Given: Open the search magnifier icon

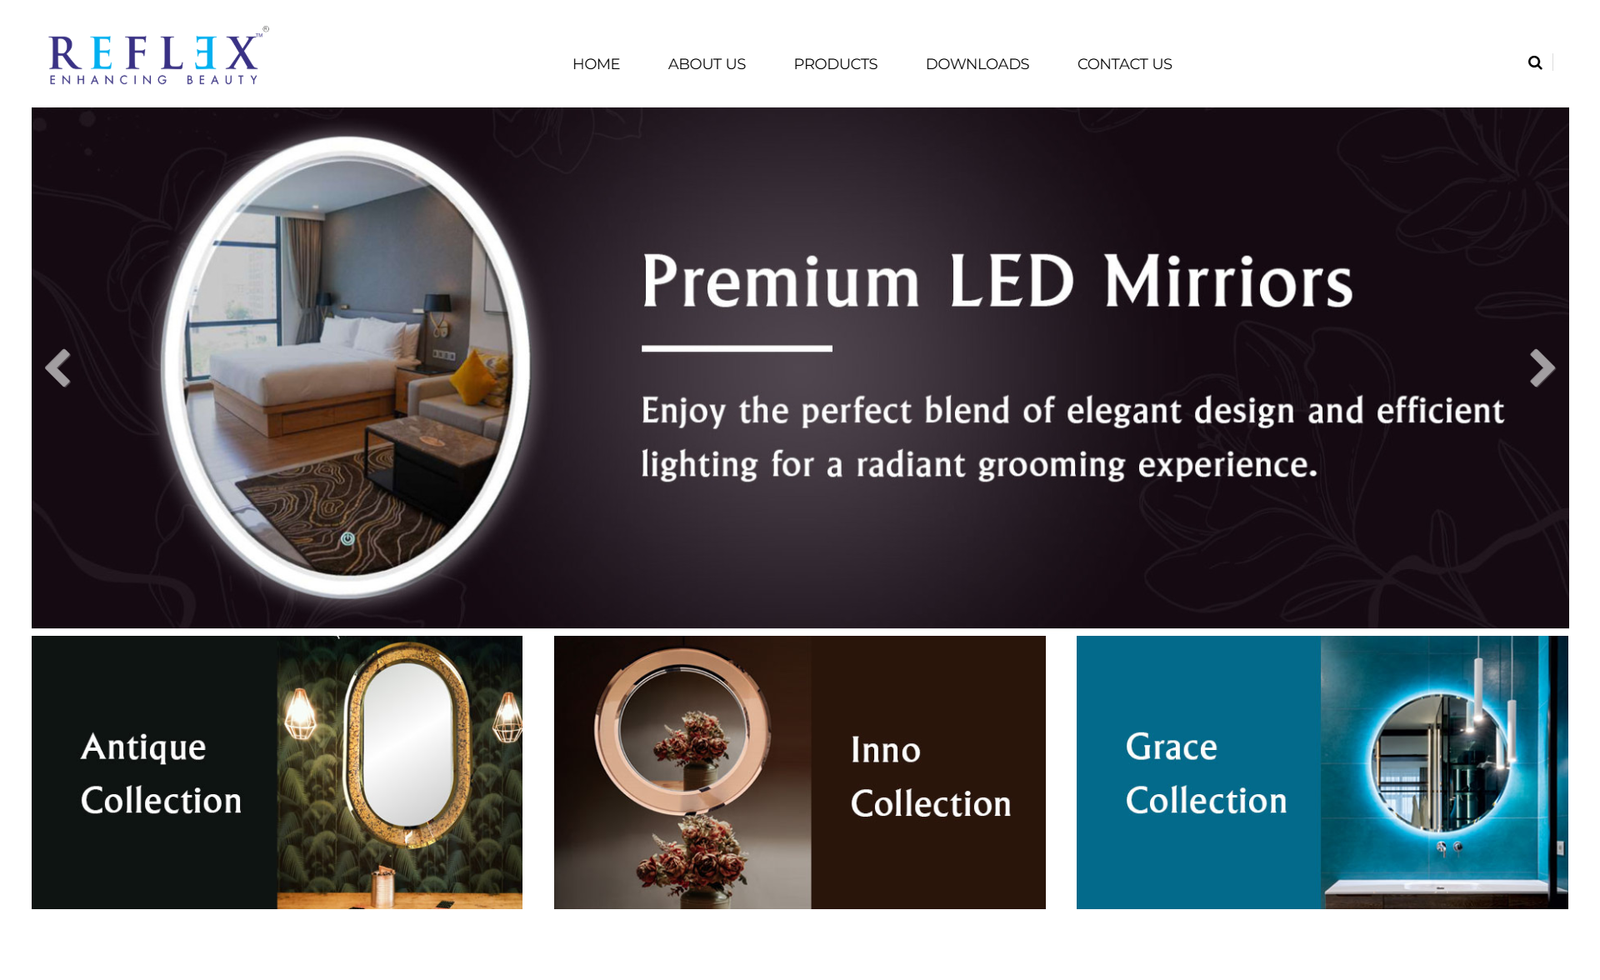Looking at the screenshot, I should 1534,63.
